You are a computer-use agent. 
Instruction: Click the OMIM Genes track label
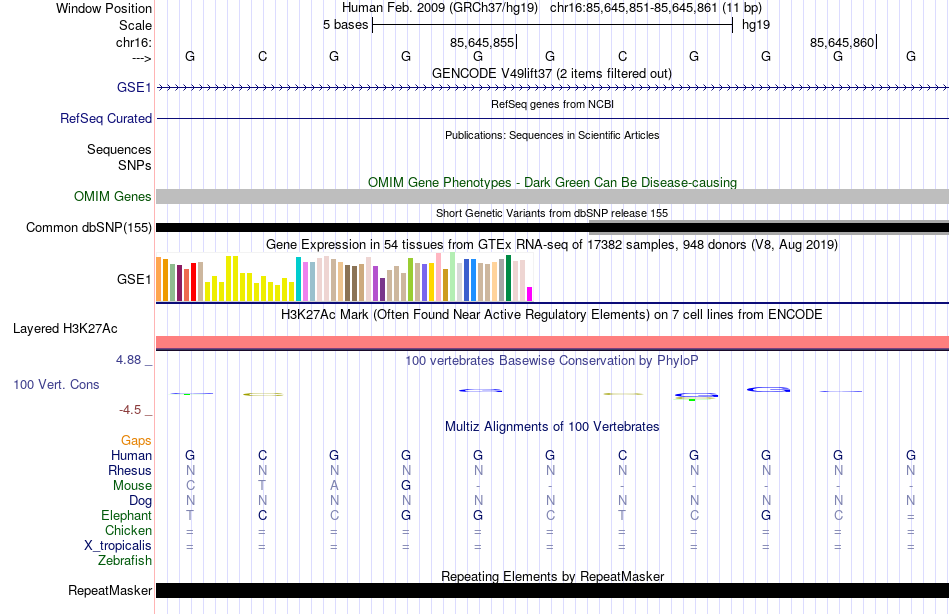[112, 196]
